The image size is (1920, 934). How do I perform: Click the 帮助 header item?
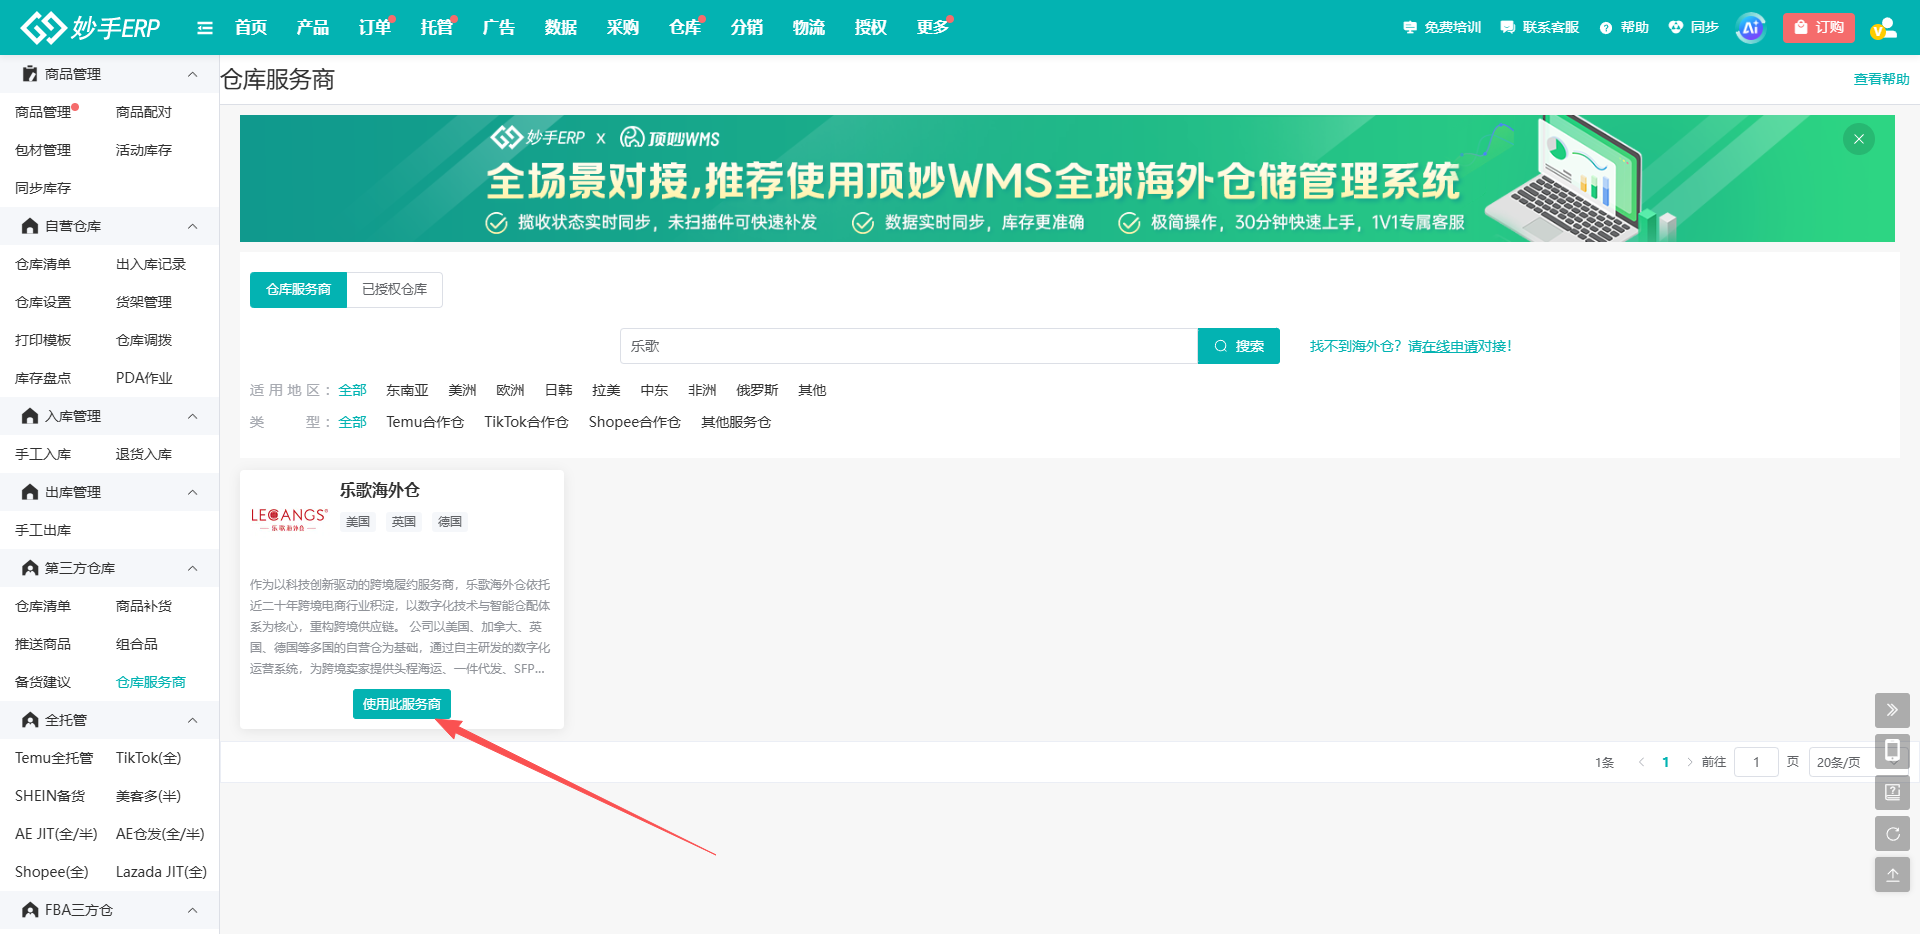[x=1624, y=28]
